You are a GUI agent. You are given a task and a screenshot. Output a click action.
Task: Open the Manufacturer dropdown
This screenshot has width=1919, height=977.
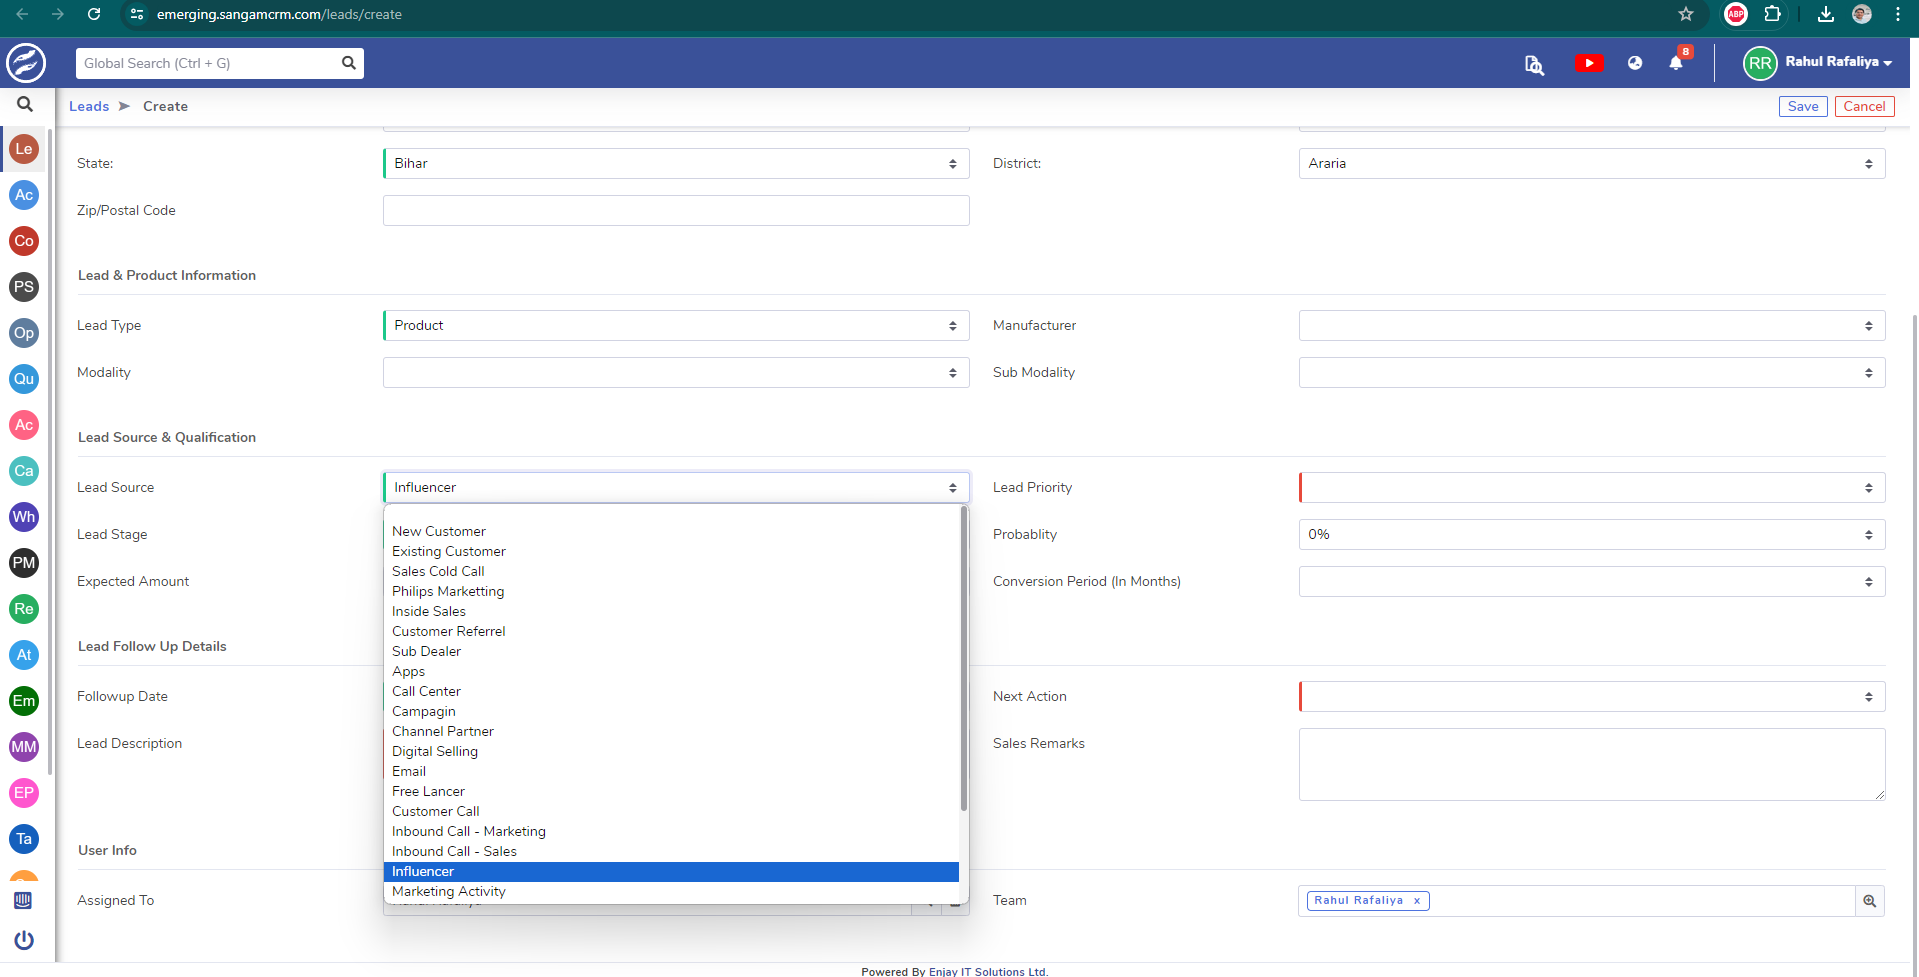click(1592, 326)
